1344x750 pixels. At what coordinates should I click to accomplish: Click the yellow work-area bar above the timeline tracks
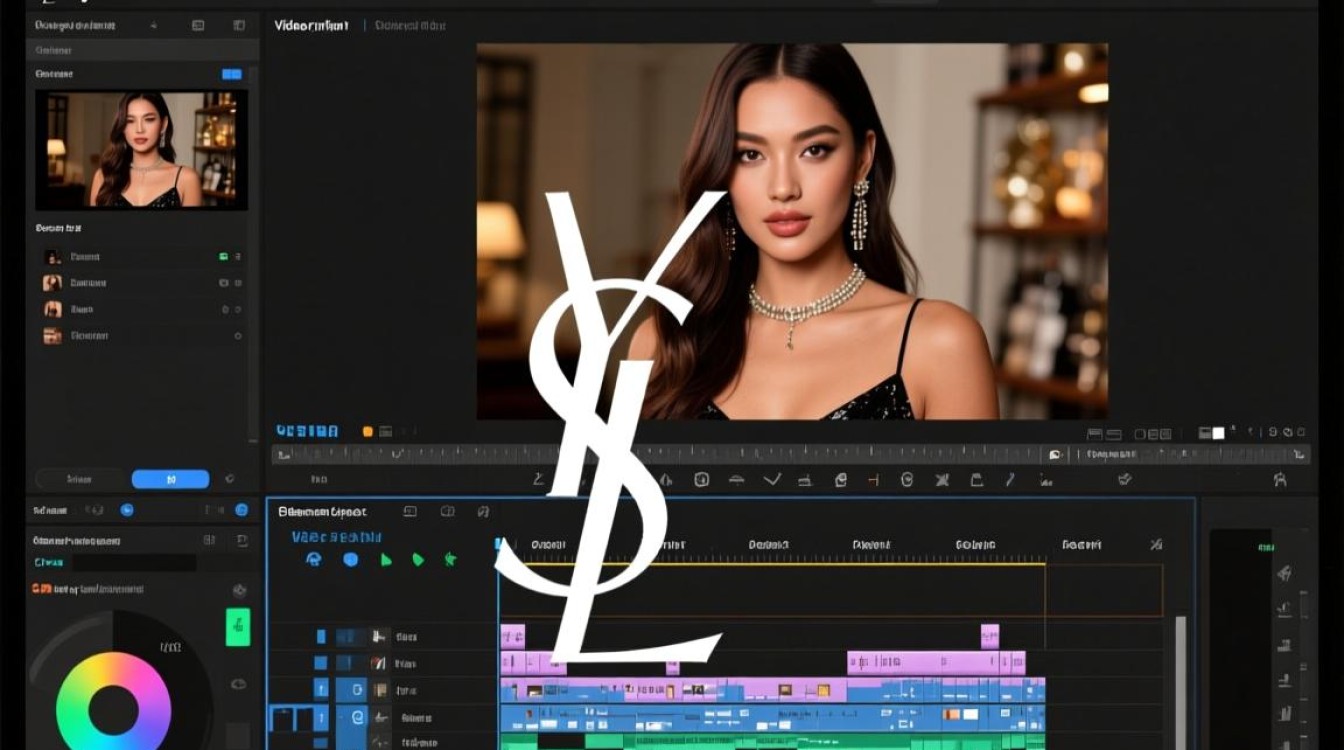[x=772, y=564]
